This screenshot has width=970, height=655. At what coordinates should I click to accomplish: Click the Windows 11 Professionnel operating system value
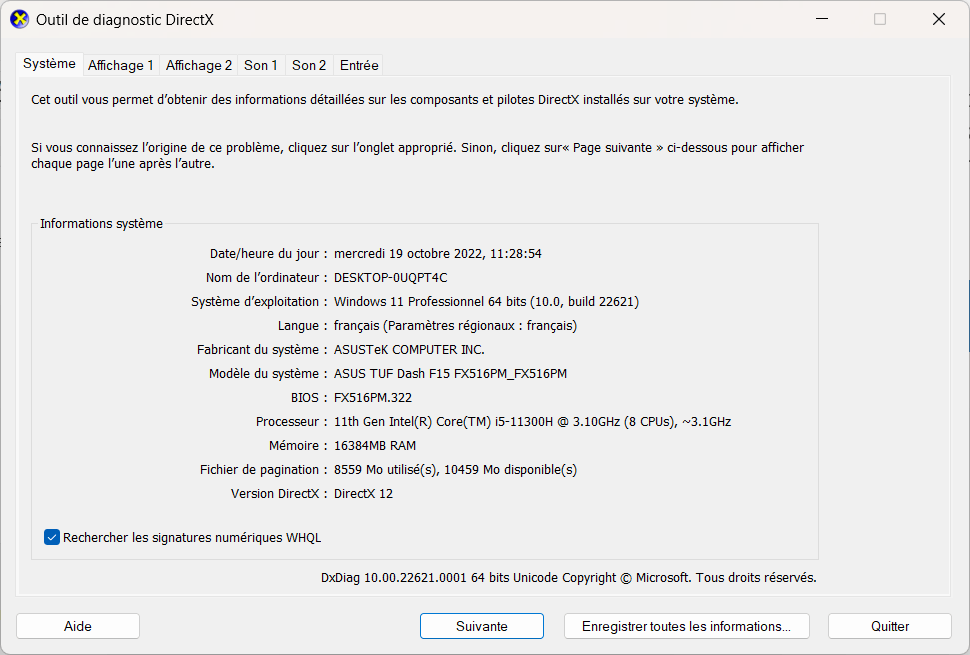[x=486, y=302]
